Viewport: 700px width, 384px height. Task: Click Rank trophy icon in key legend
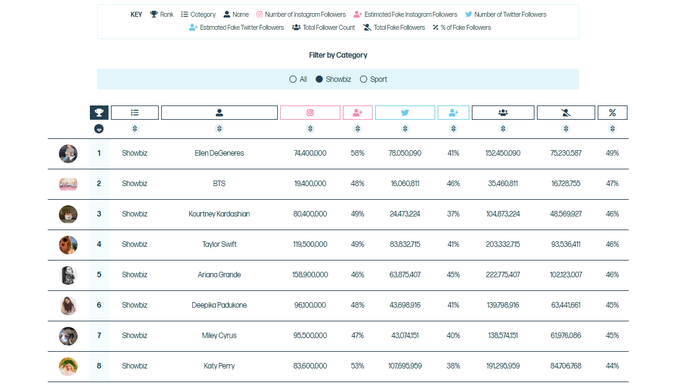pos(154,14)
